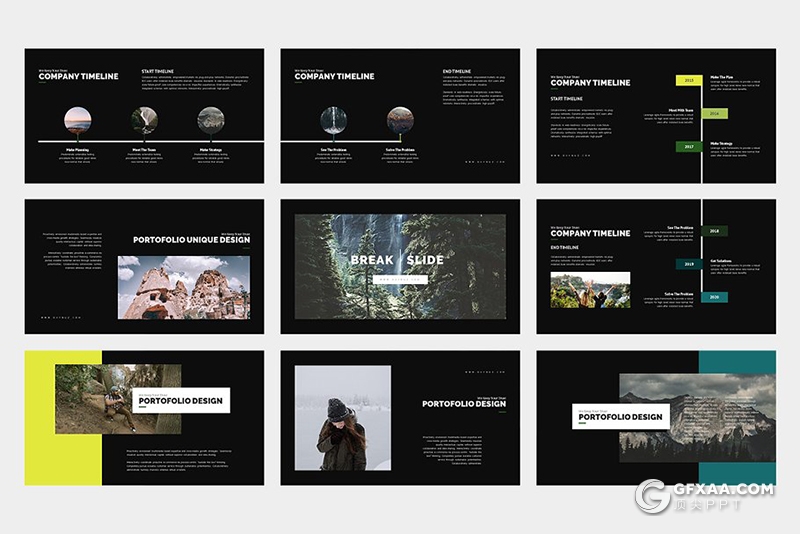Click the 2018 timeline year marker
Viewport: 800px width, 534px height.
pos(714,231)
